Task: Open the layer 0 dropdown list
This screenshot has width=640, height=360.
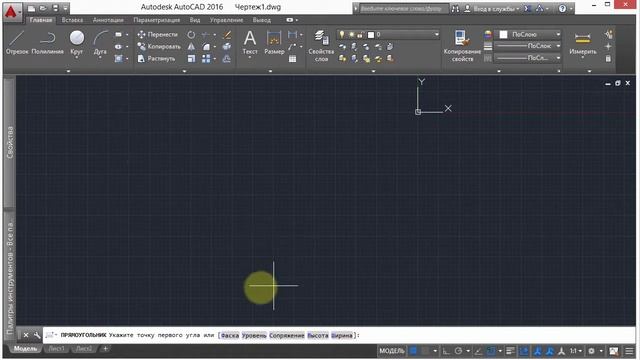Action: [x=436, y=35]
